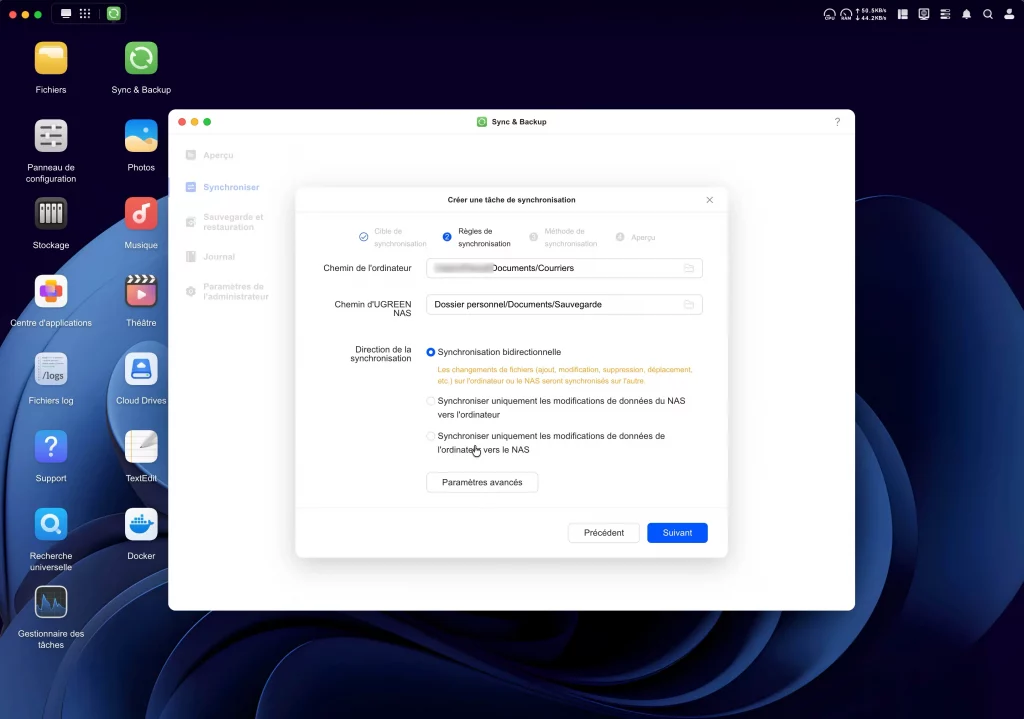Open Cloud Drives app icon

point(141,369)
